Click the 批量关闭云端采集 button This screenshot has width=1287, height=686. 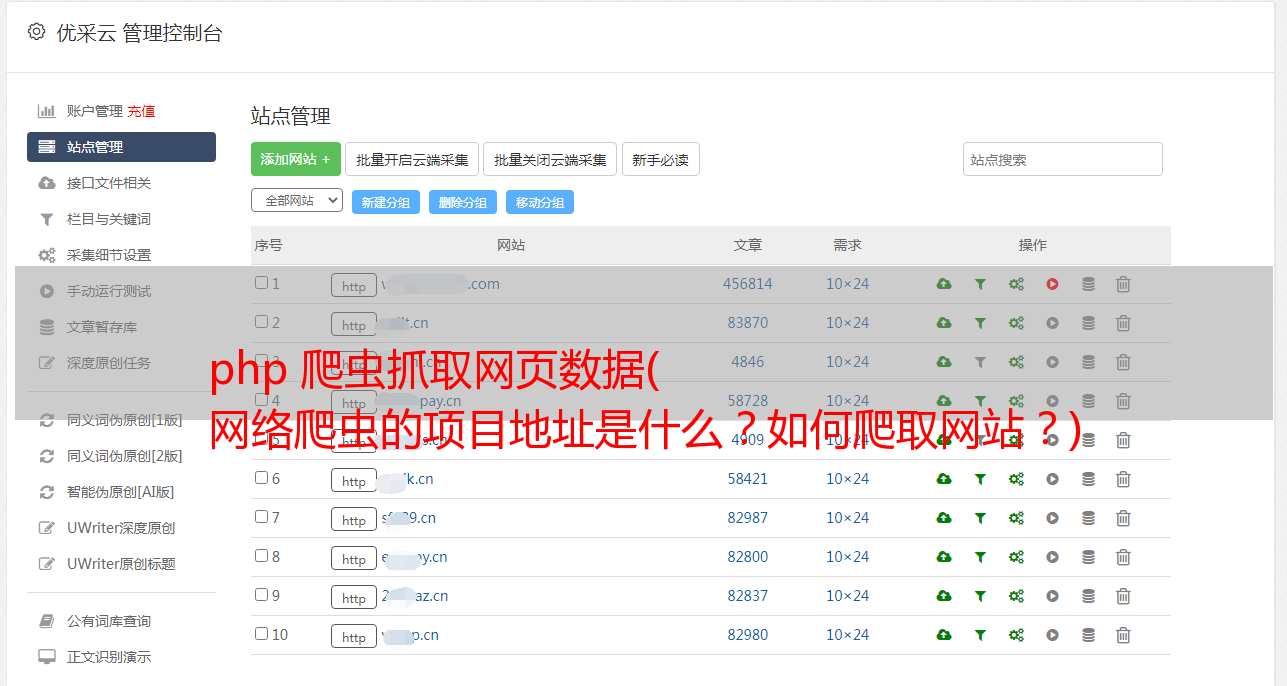tap(550, 159)
